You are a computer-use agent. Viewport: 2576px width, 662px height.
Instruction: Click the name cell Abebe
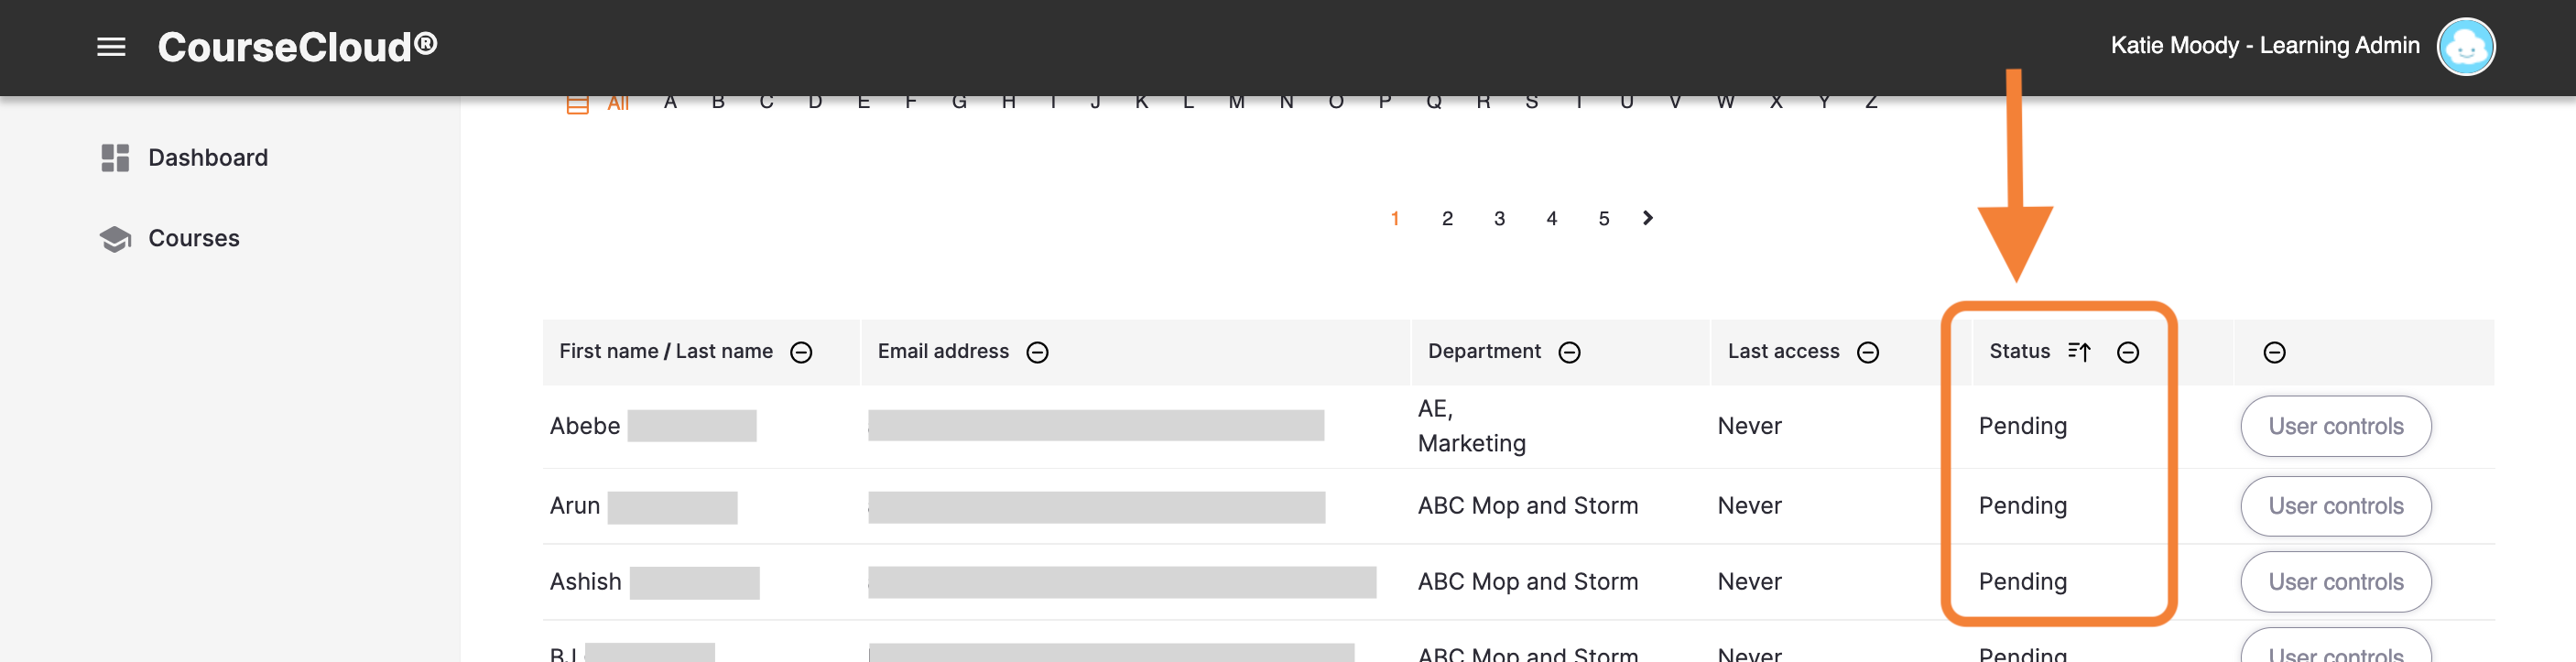(585, 426)
